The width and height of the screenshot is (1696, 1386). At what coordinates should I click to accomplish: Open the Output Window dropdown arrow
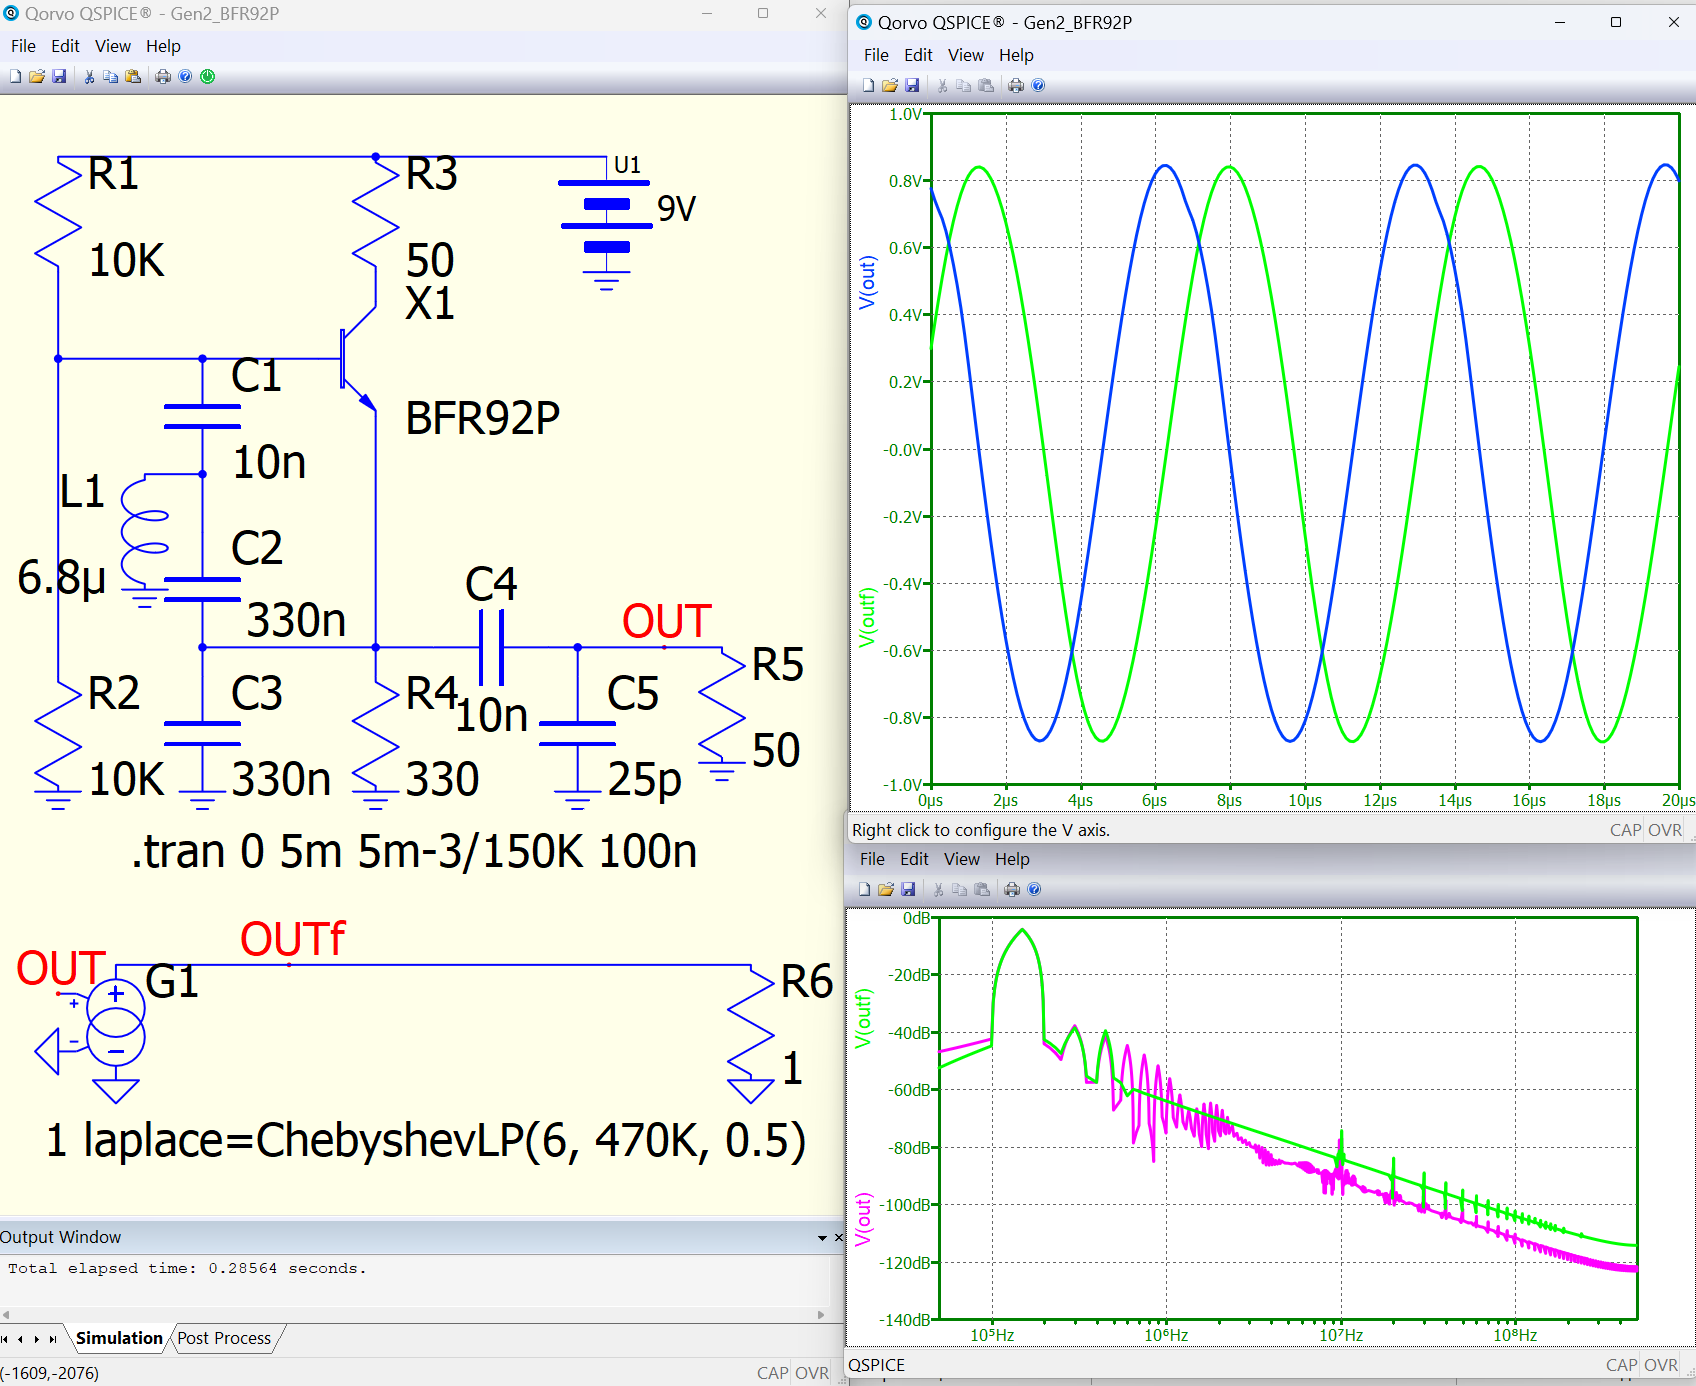(822, 1238)
